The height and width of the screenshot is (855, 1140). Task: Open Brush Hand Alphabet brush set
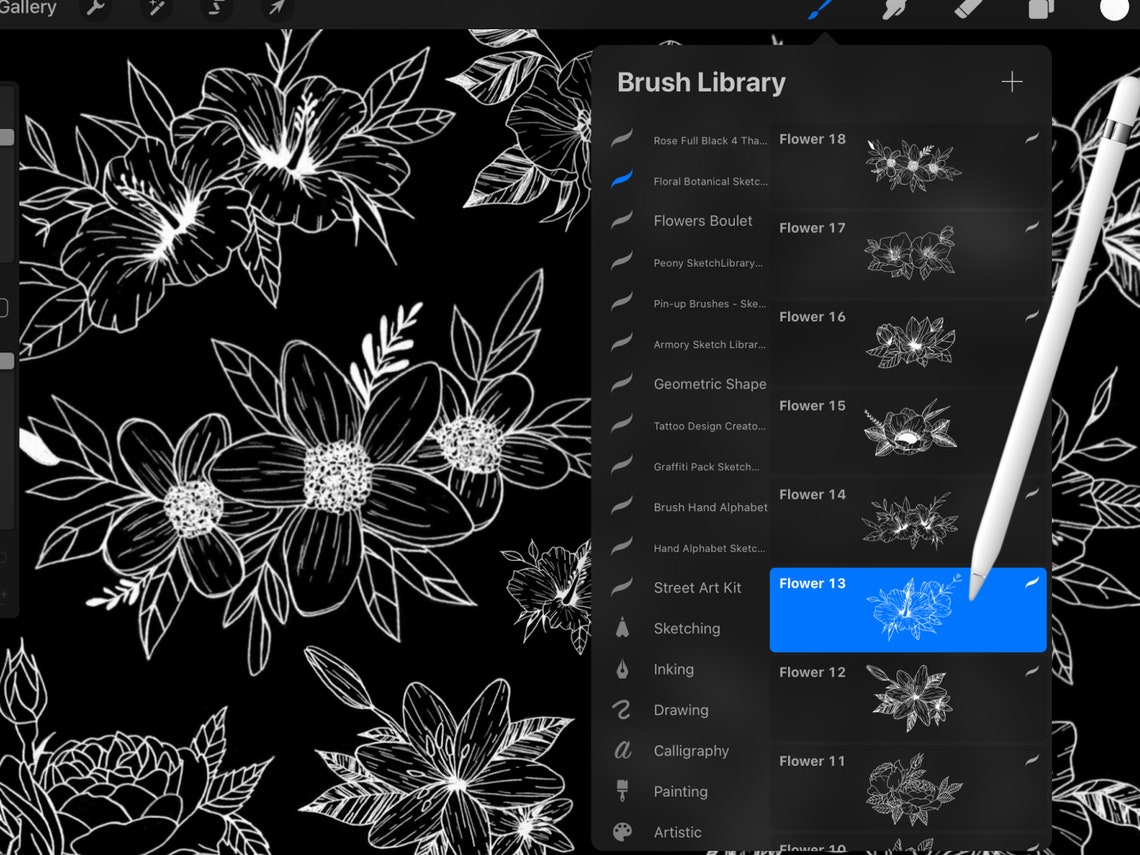pos(689,507)
